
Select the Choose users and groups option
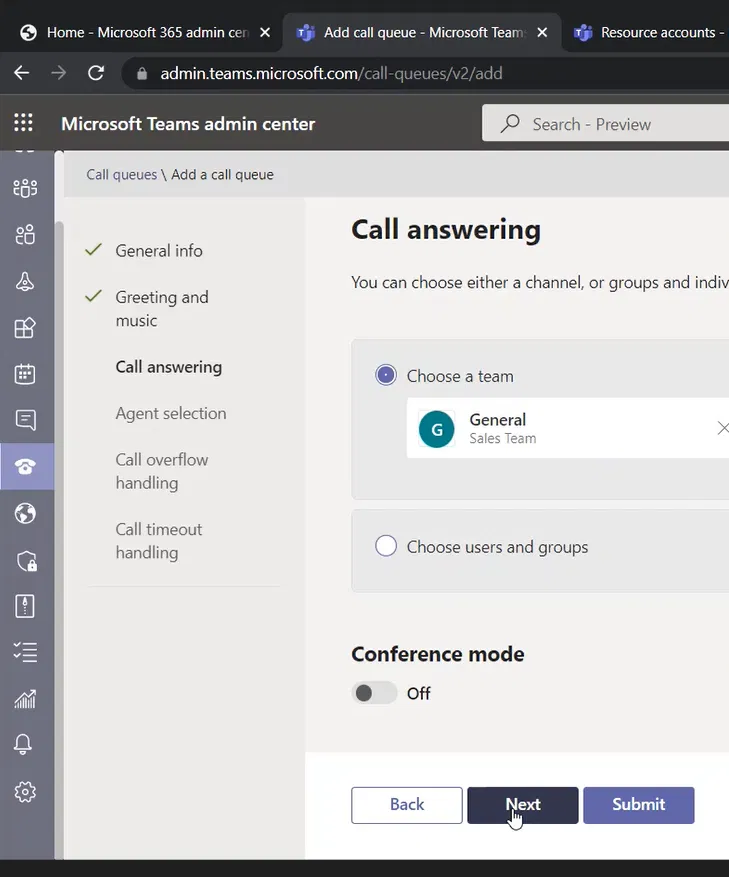click(x=386, y=547)
